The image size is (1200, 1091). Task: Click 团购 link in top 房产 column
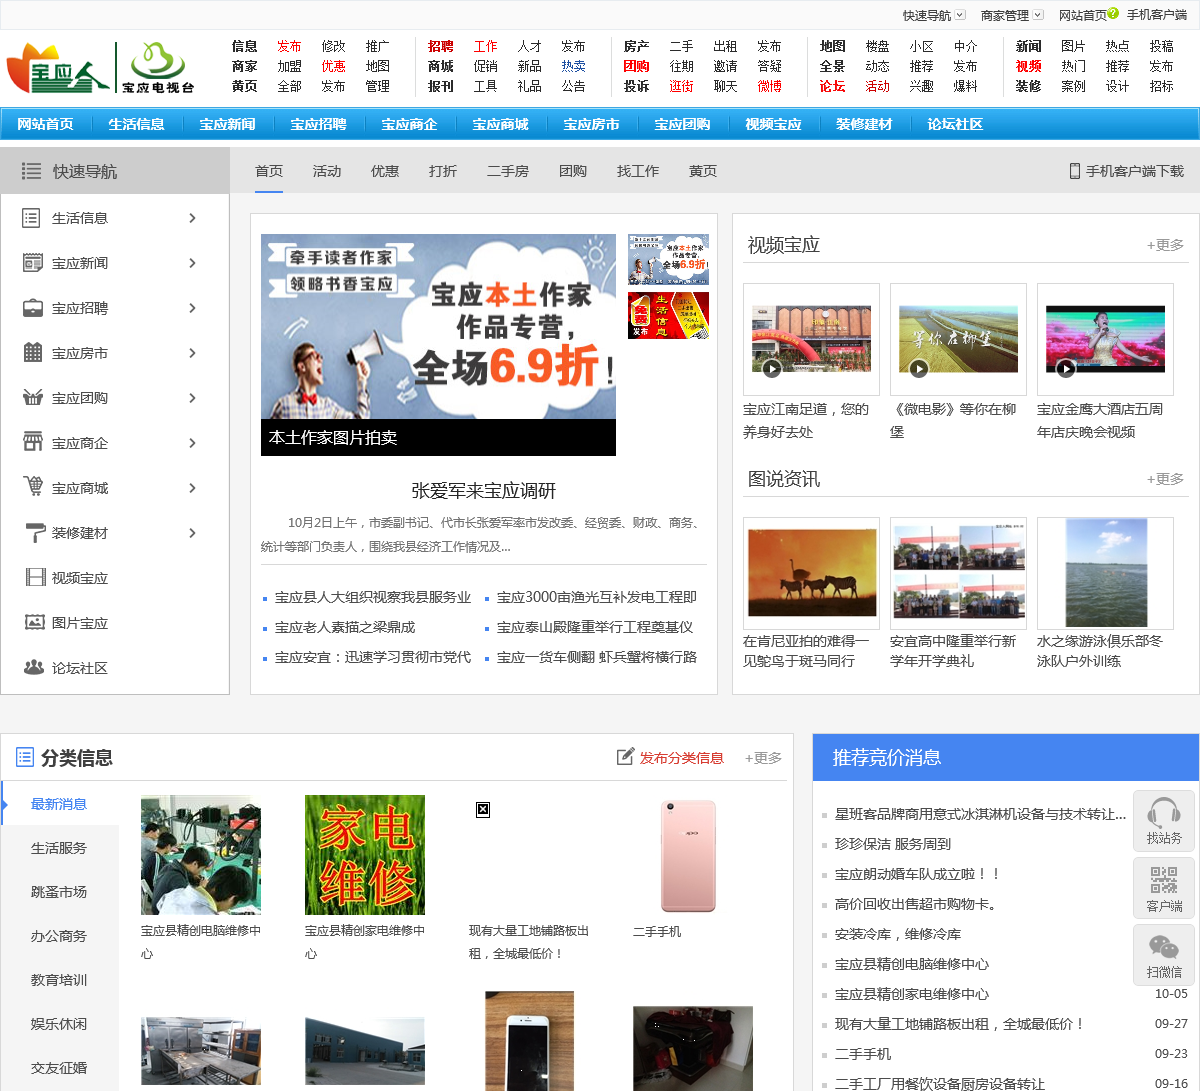pos(636,66)
